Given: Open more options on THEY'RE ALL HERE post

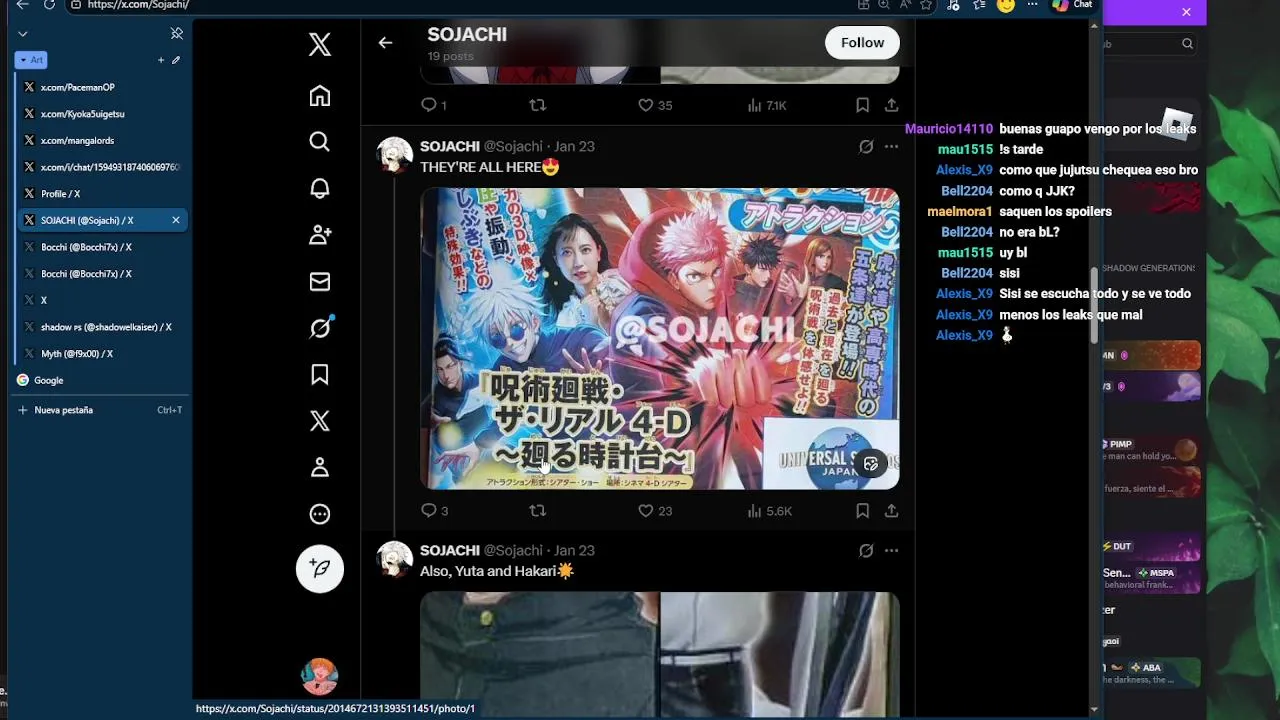Looking at the screenshot, I should tap(891, 146).
